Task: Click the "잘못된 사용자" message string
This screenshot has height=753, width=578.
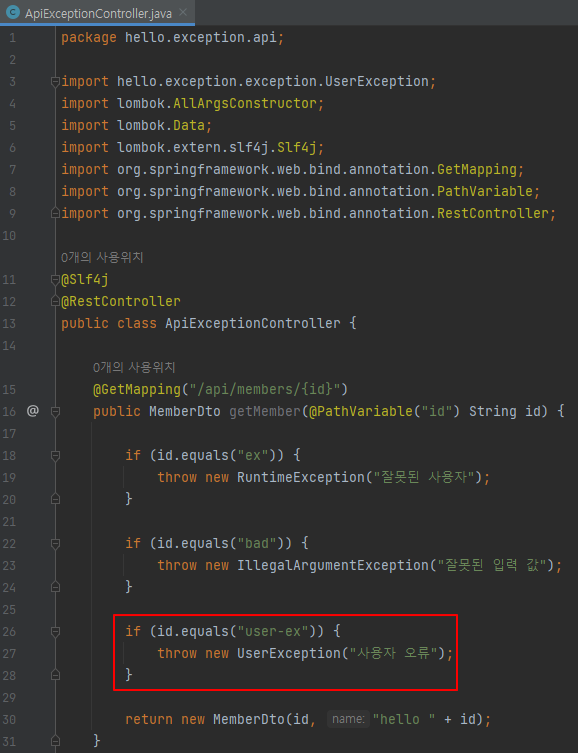Action: point(423,477)
